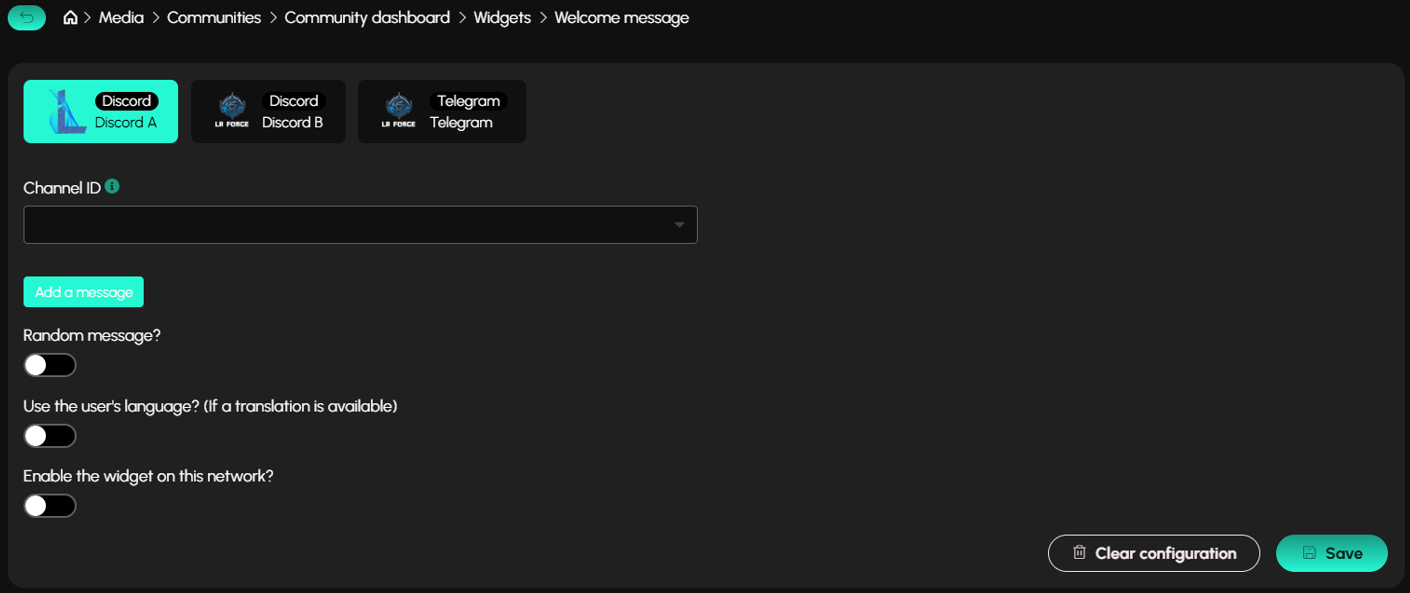This screenshot has width=1410, height=593.
Task: Click the green back arrow button
Action: (x=27, y=18)
